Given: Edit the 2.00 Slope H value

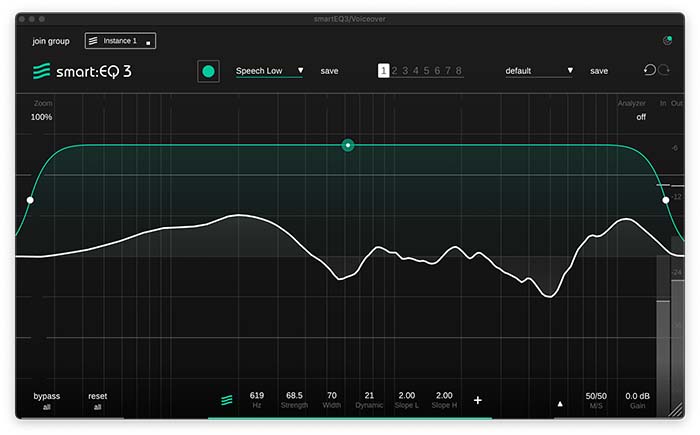Looking at the screenshot, I should click(444, 396).
